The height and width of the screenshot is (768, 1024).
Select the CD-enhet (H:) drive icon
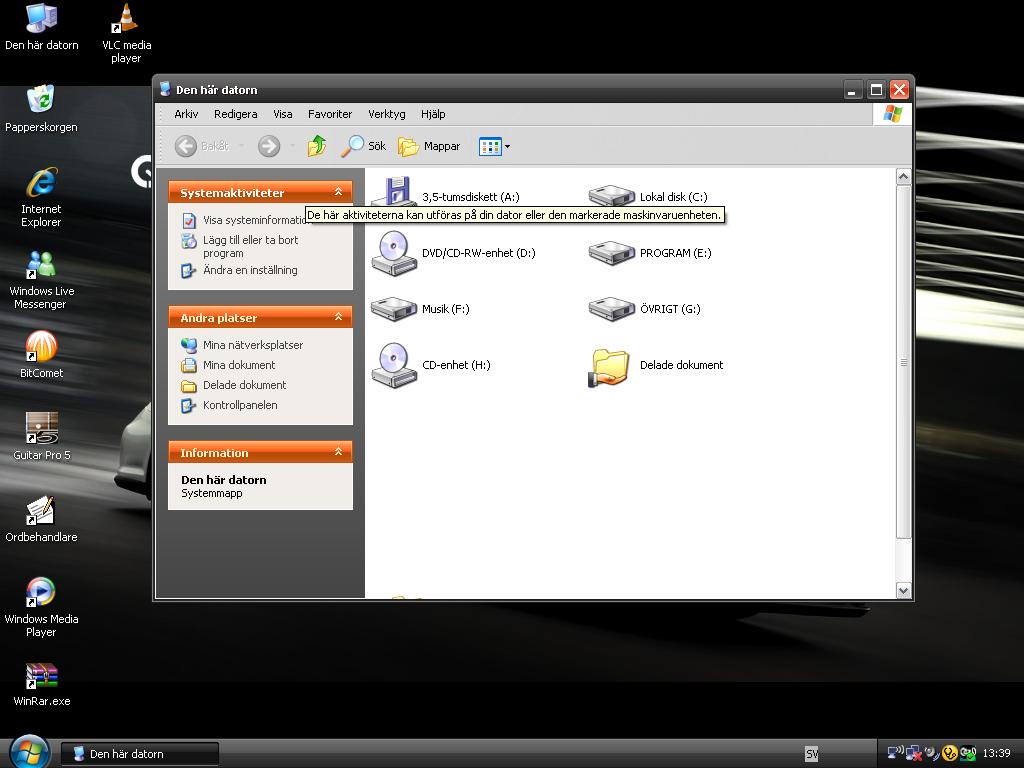pyautogui.click(x=394, y=365)
